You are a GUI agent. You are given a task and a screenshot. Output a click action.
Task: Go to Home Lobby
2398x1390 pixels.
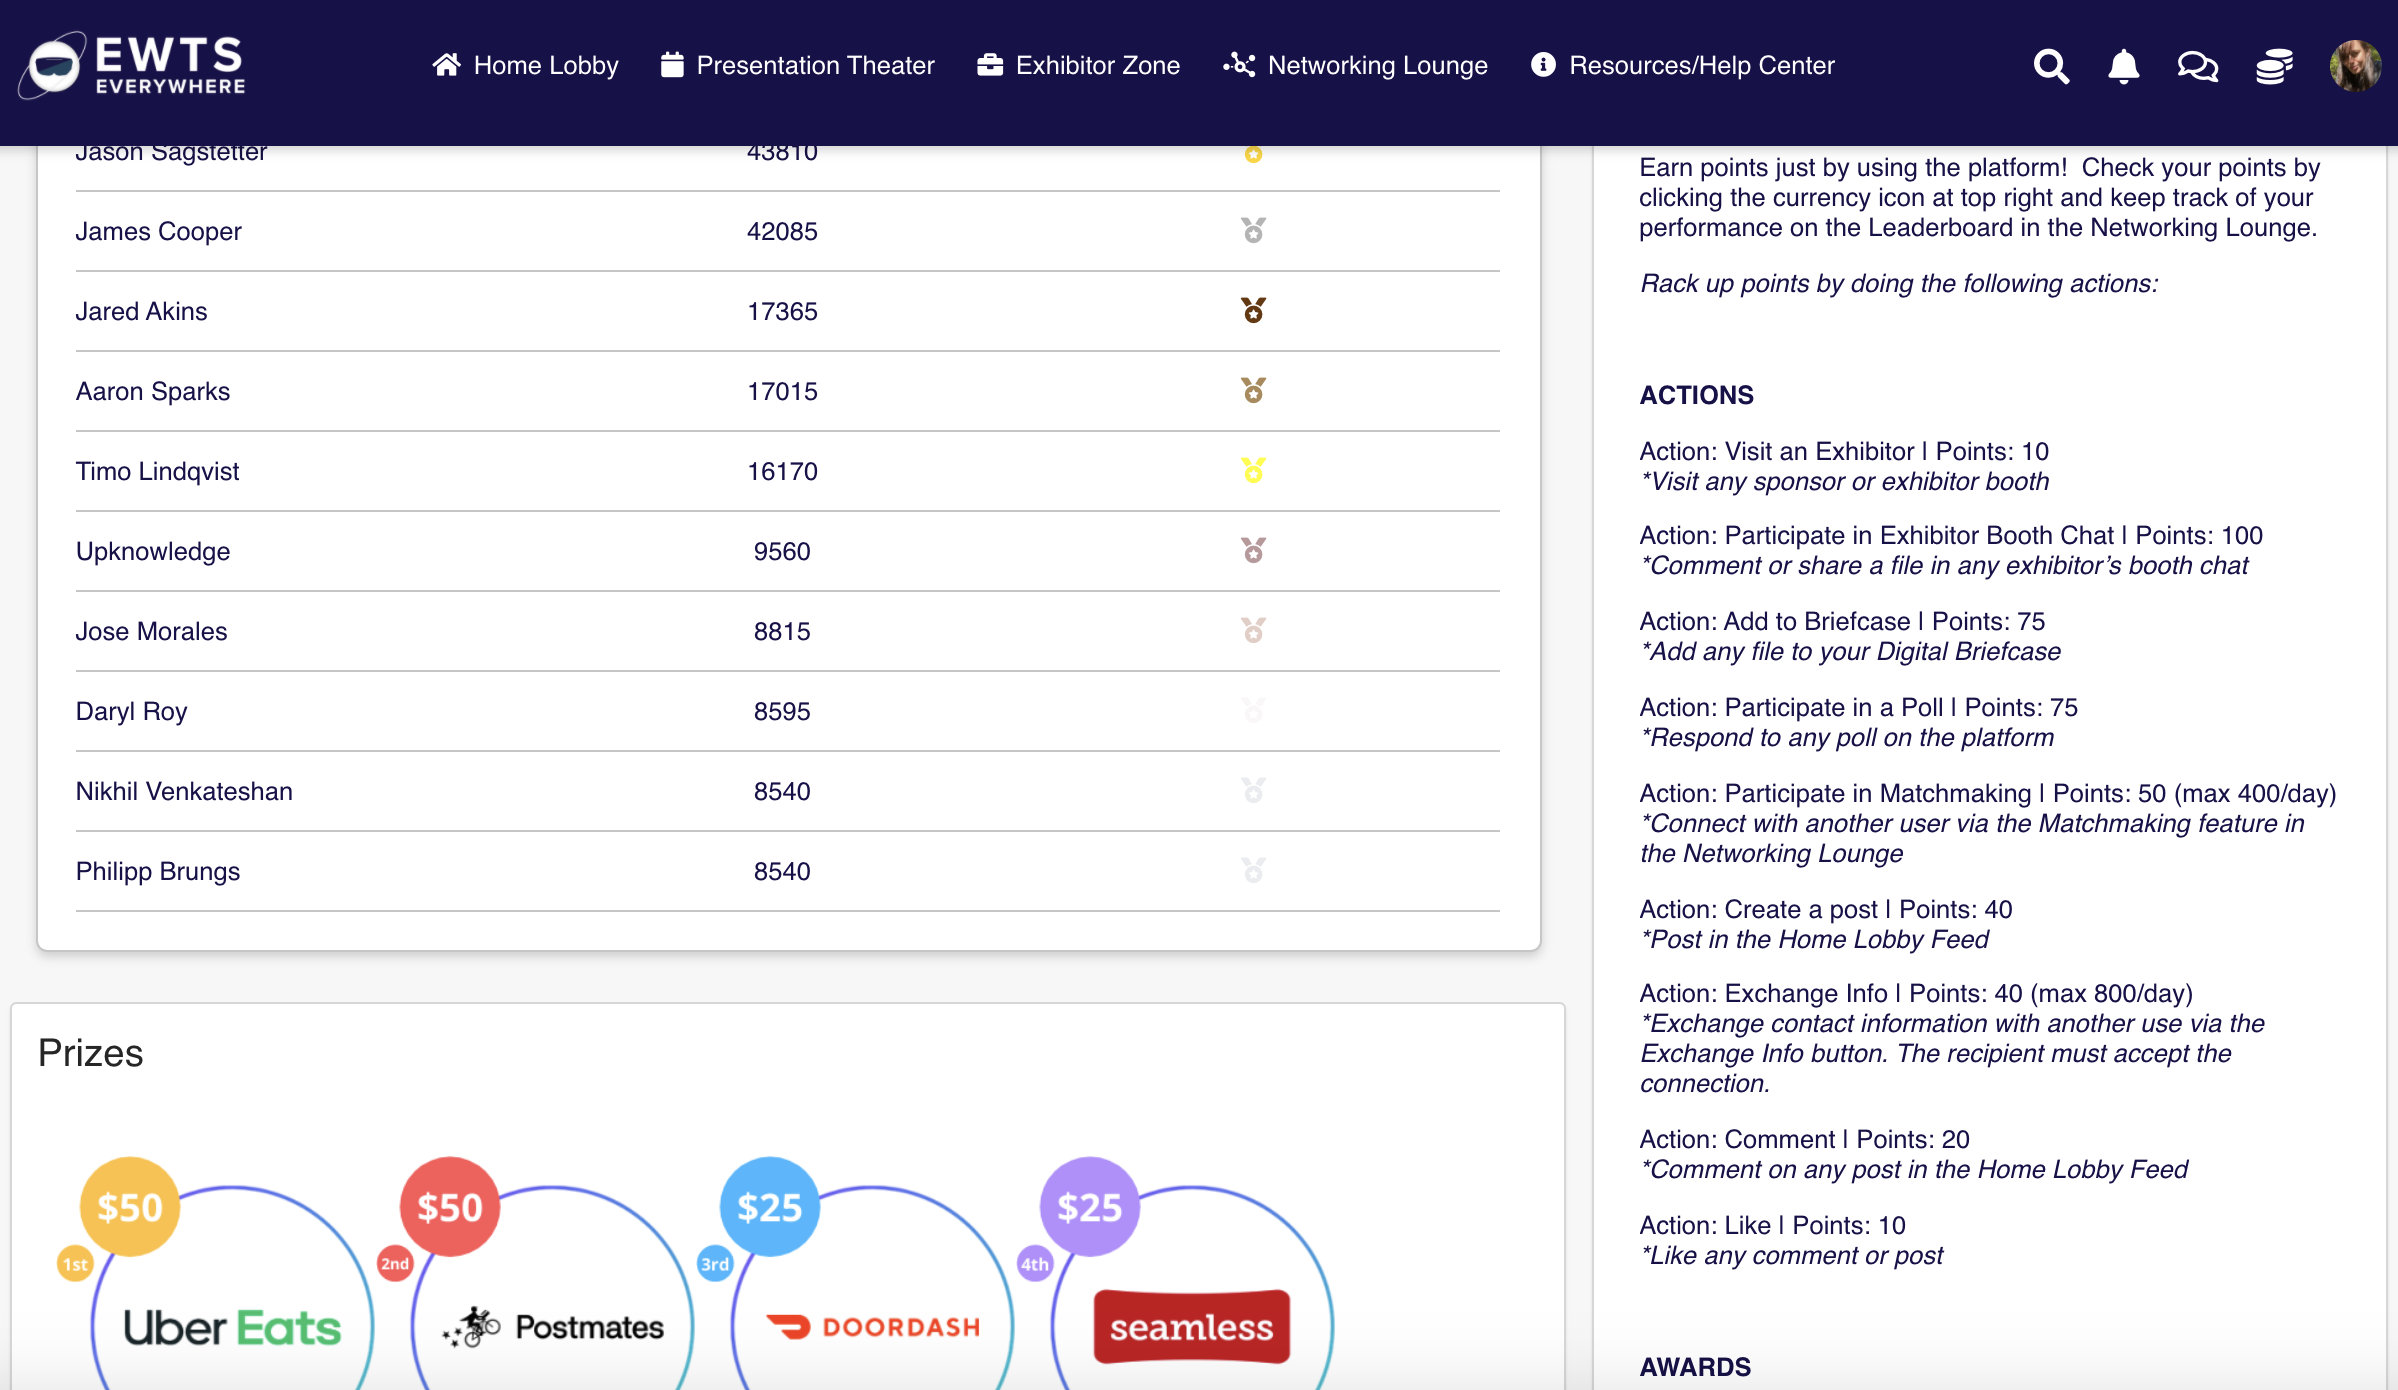pos(525,65)
